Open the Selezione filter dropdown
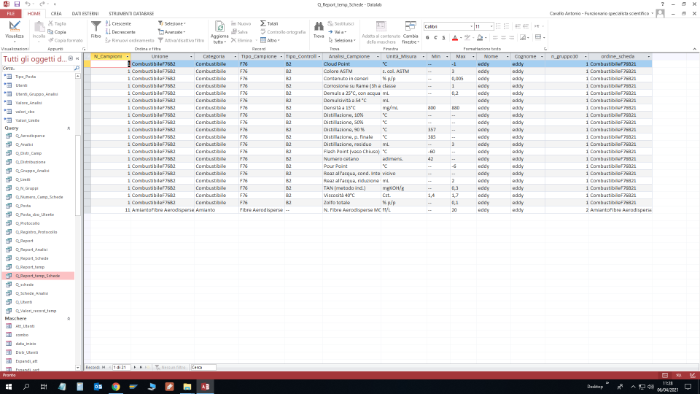 click(x=171, y=24)
